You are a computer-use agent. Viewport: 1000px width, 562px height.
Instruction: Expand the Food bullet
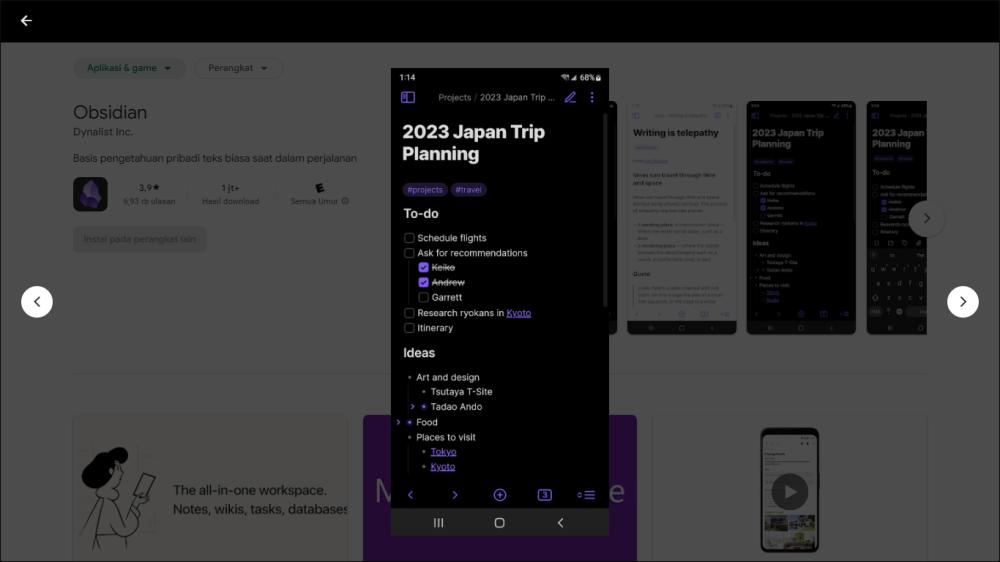(x=399, y=422)
